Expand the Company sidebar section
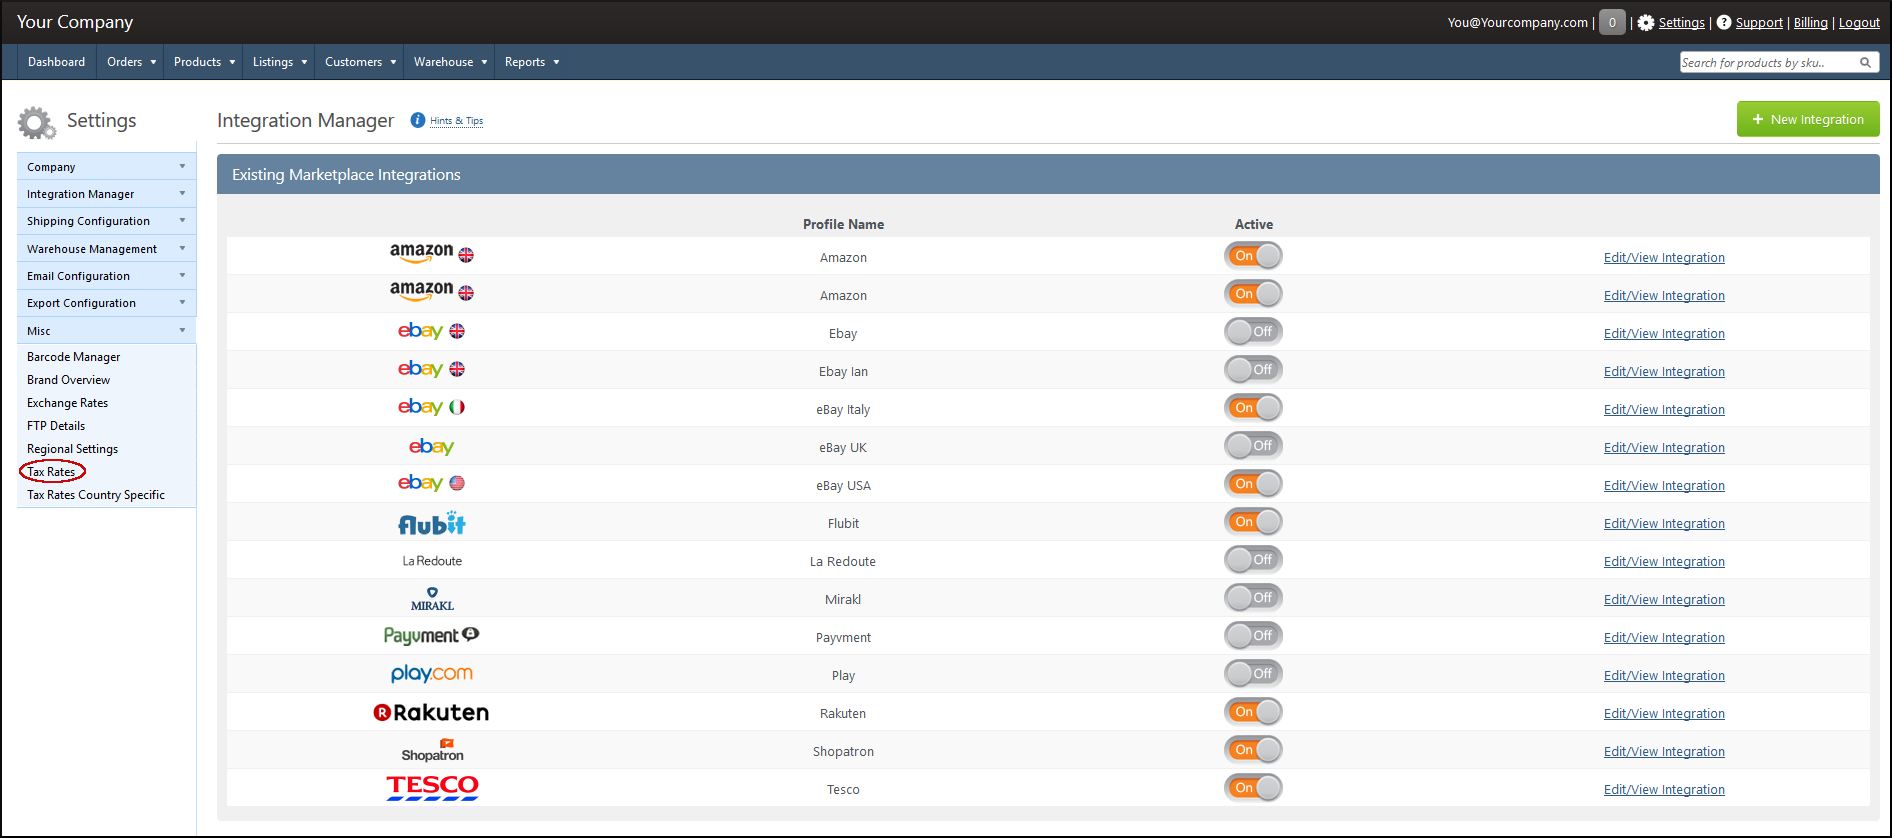This screenshot has width=1892, height=838. [x=106, y=167]
